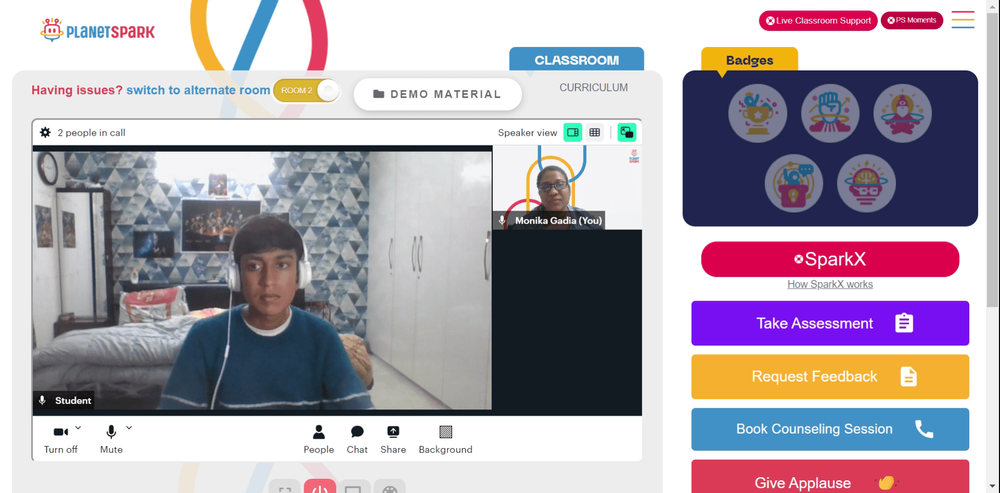The image size is (1000, 493).
Task: Click the "2 people in call" text
Action: 91,133
